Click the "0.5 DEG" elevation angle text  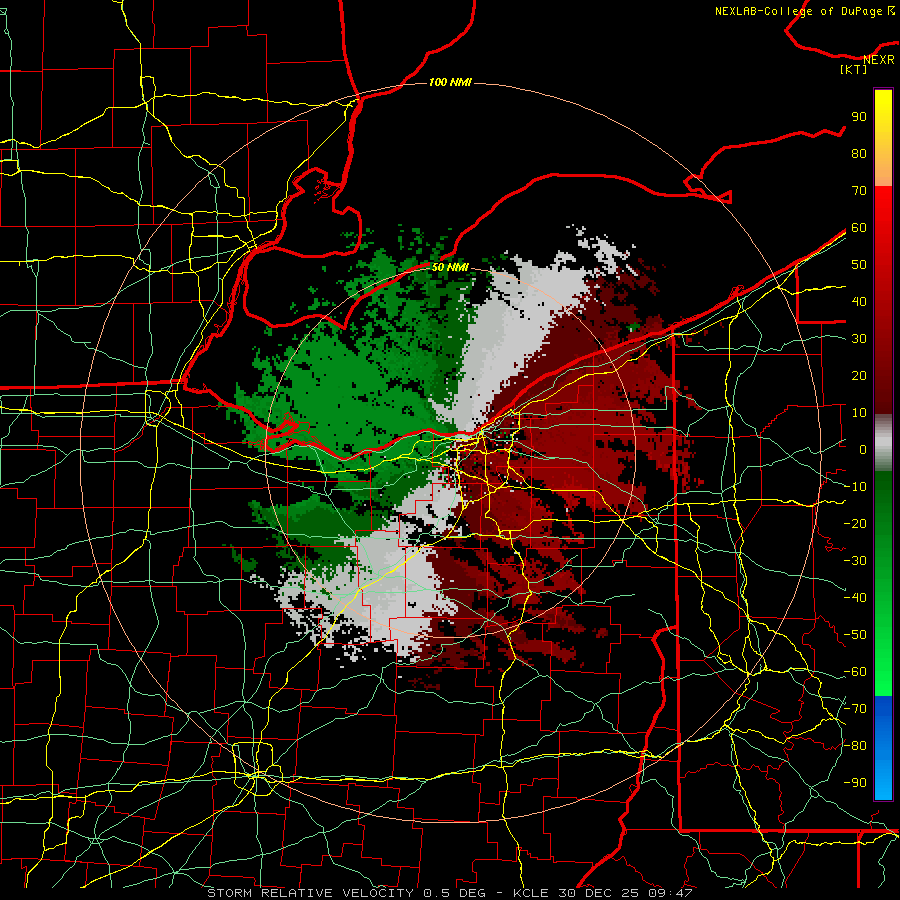[454, 893]
